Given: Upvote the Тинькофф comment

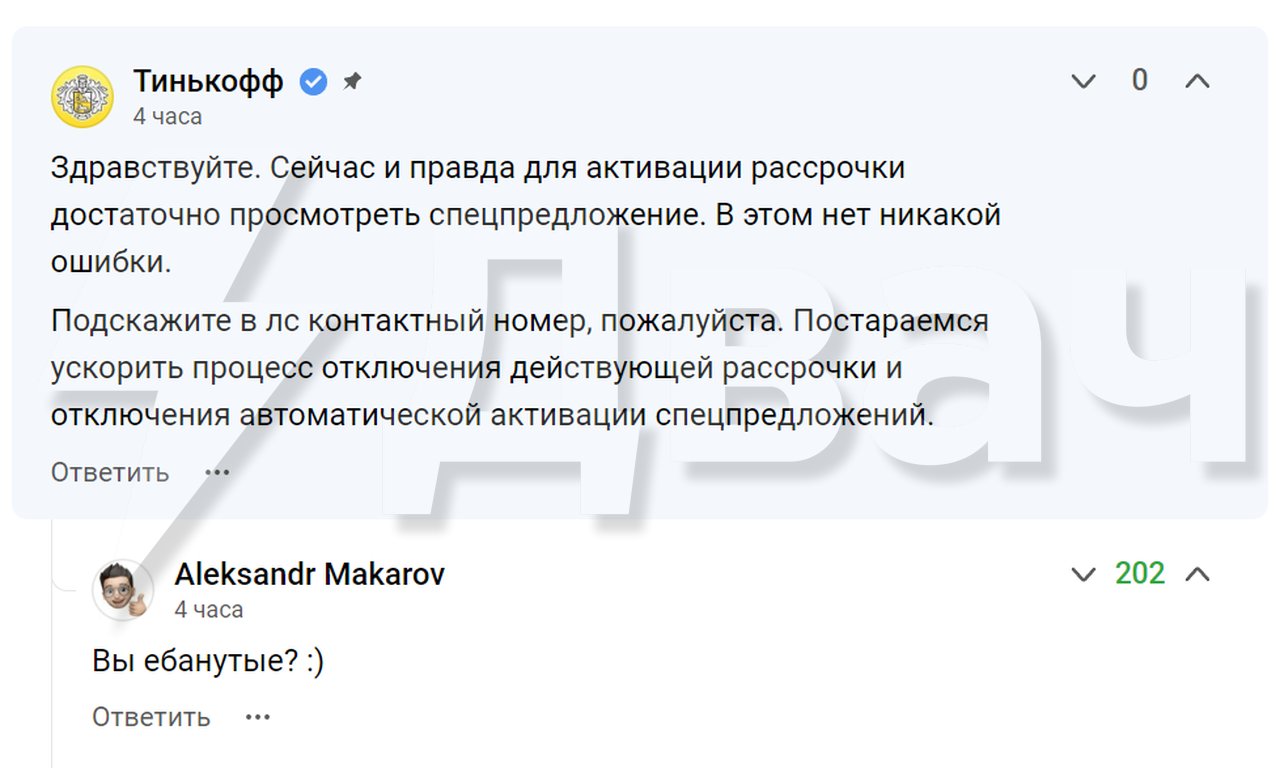Looking at the screenshot, I should (x=1197, y=82).
